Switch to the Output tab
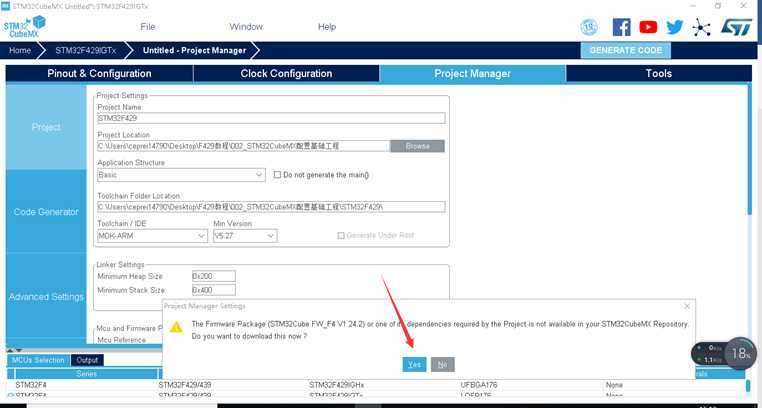This screenshot has width=762, height=408. coord(87,360)
